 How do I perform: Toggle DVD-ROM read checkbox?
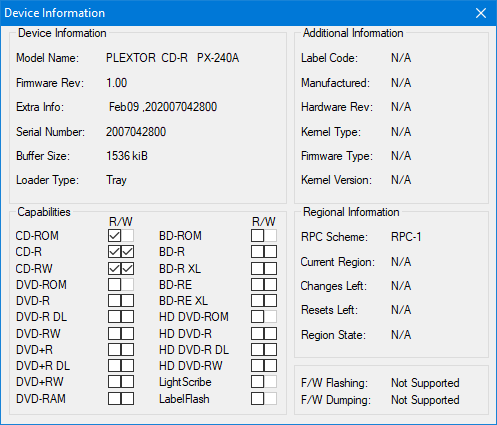[114, 285]
